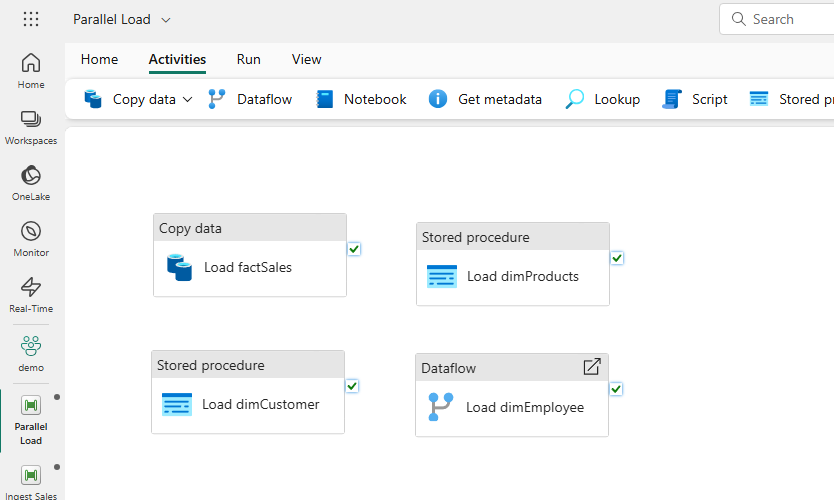Toggle checkbox beside Load dimCustomer activity
This screenshot has height=500, width=834.
[x=352, y=386]
